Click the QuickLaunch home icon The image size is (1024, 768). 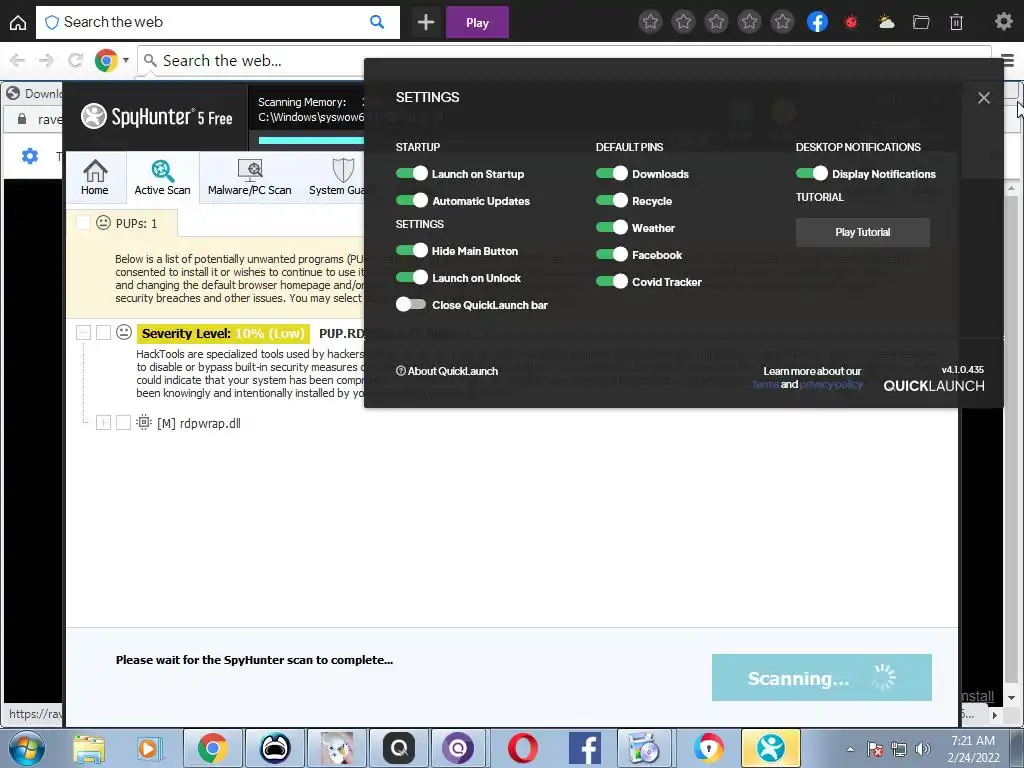click(18, 23)
